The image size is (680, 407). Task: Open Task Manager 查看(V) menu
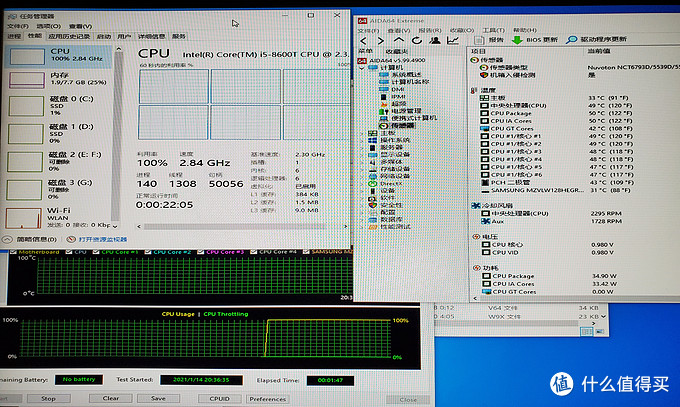[80, 26]
